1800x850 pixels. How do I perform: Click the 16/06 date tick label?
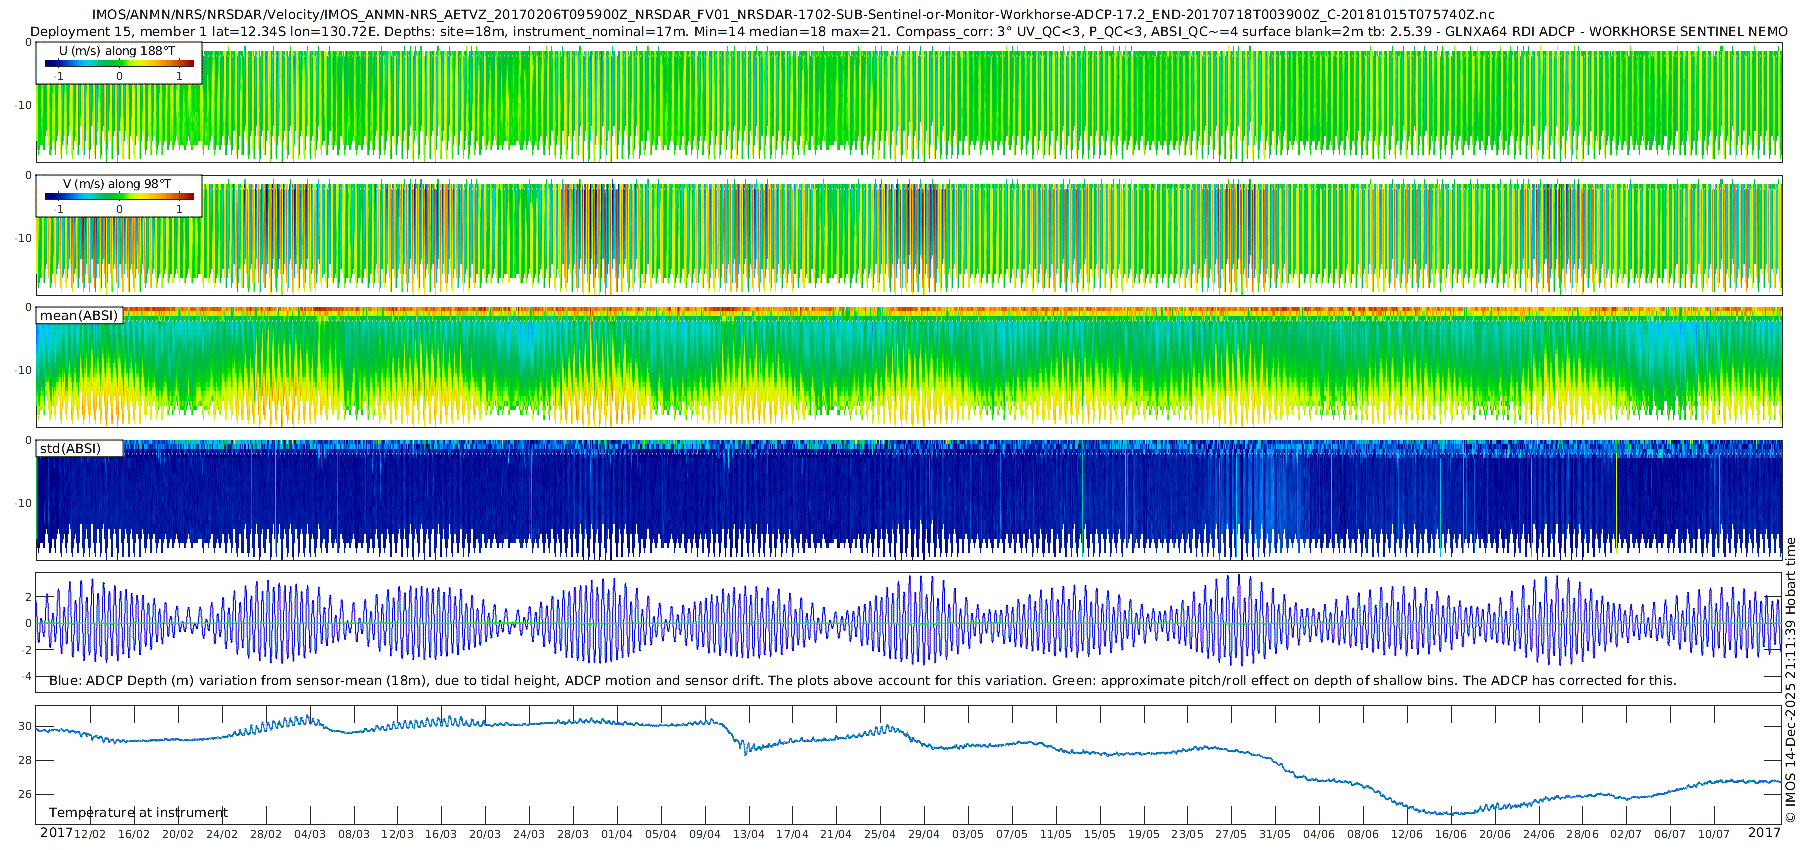click(1451, 834)
